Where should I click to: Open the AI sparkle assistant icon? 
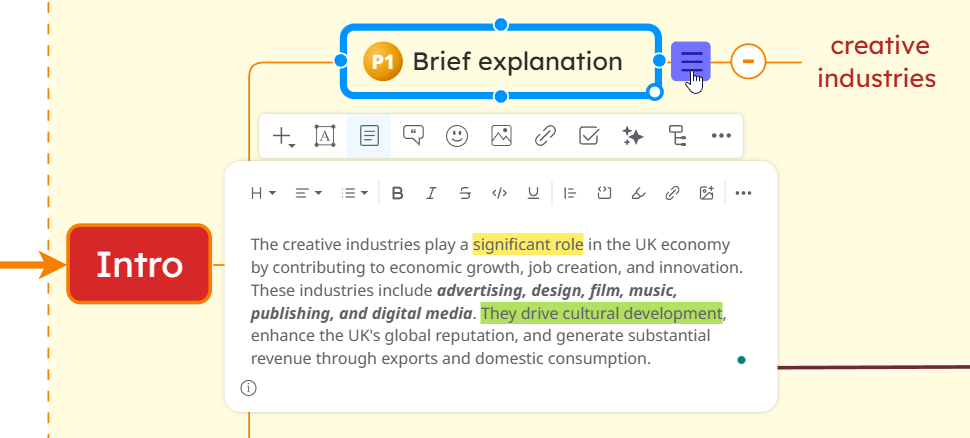(633, 135)
